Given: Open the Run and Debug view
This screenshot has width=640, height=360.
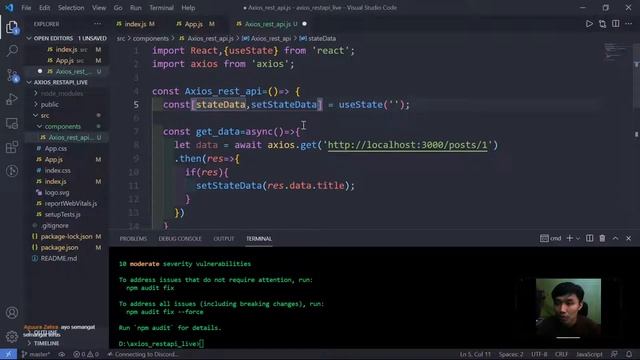Looking at the screenshot, I should [12, 99].
